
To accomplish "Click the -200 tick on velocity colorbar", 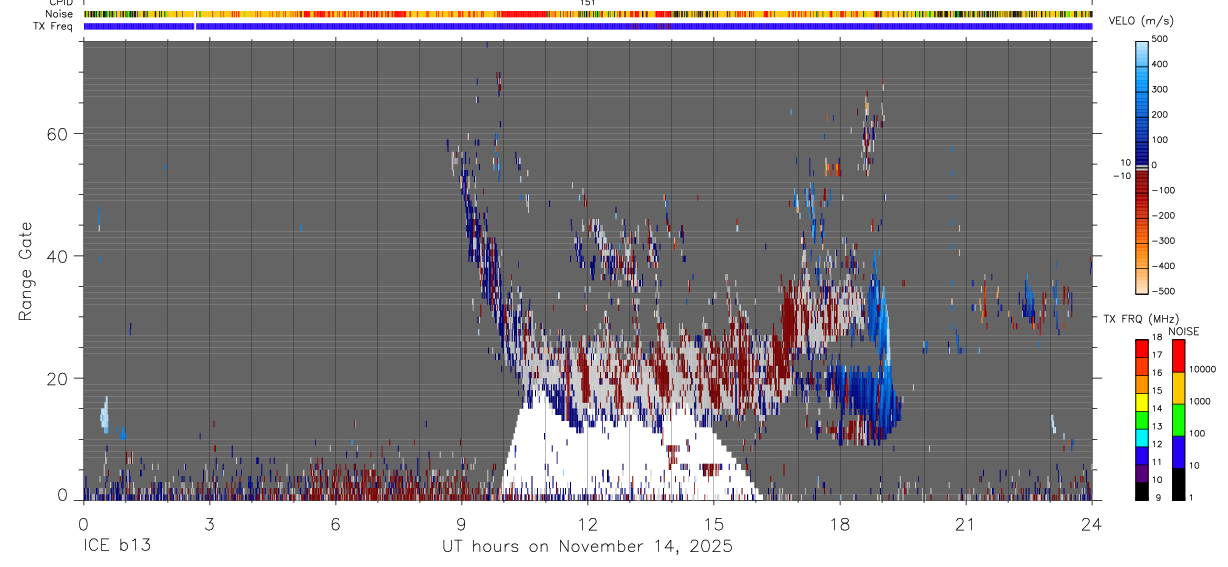I will (1163, 215).
